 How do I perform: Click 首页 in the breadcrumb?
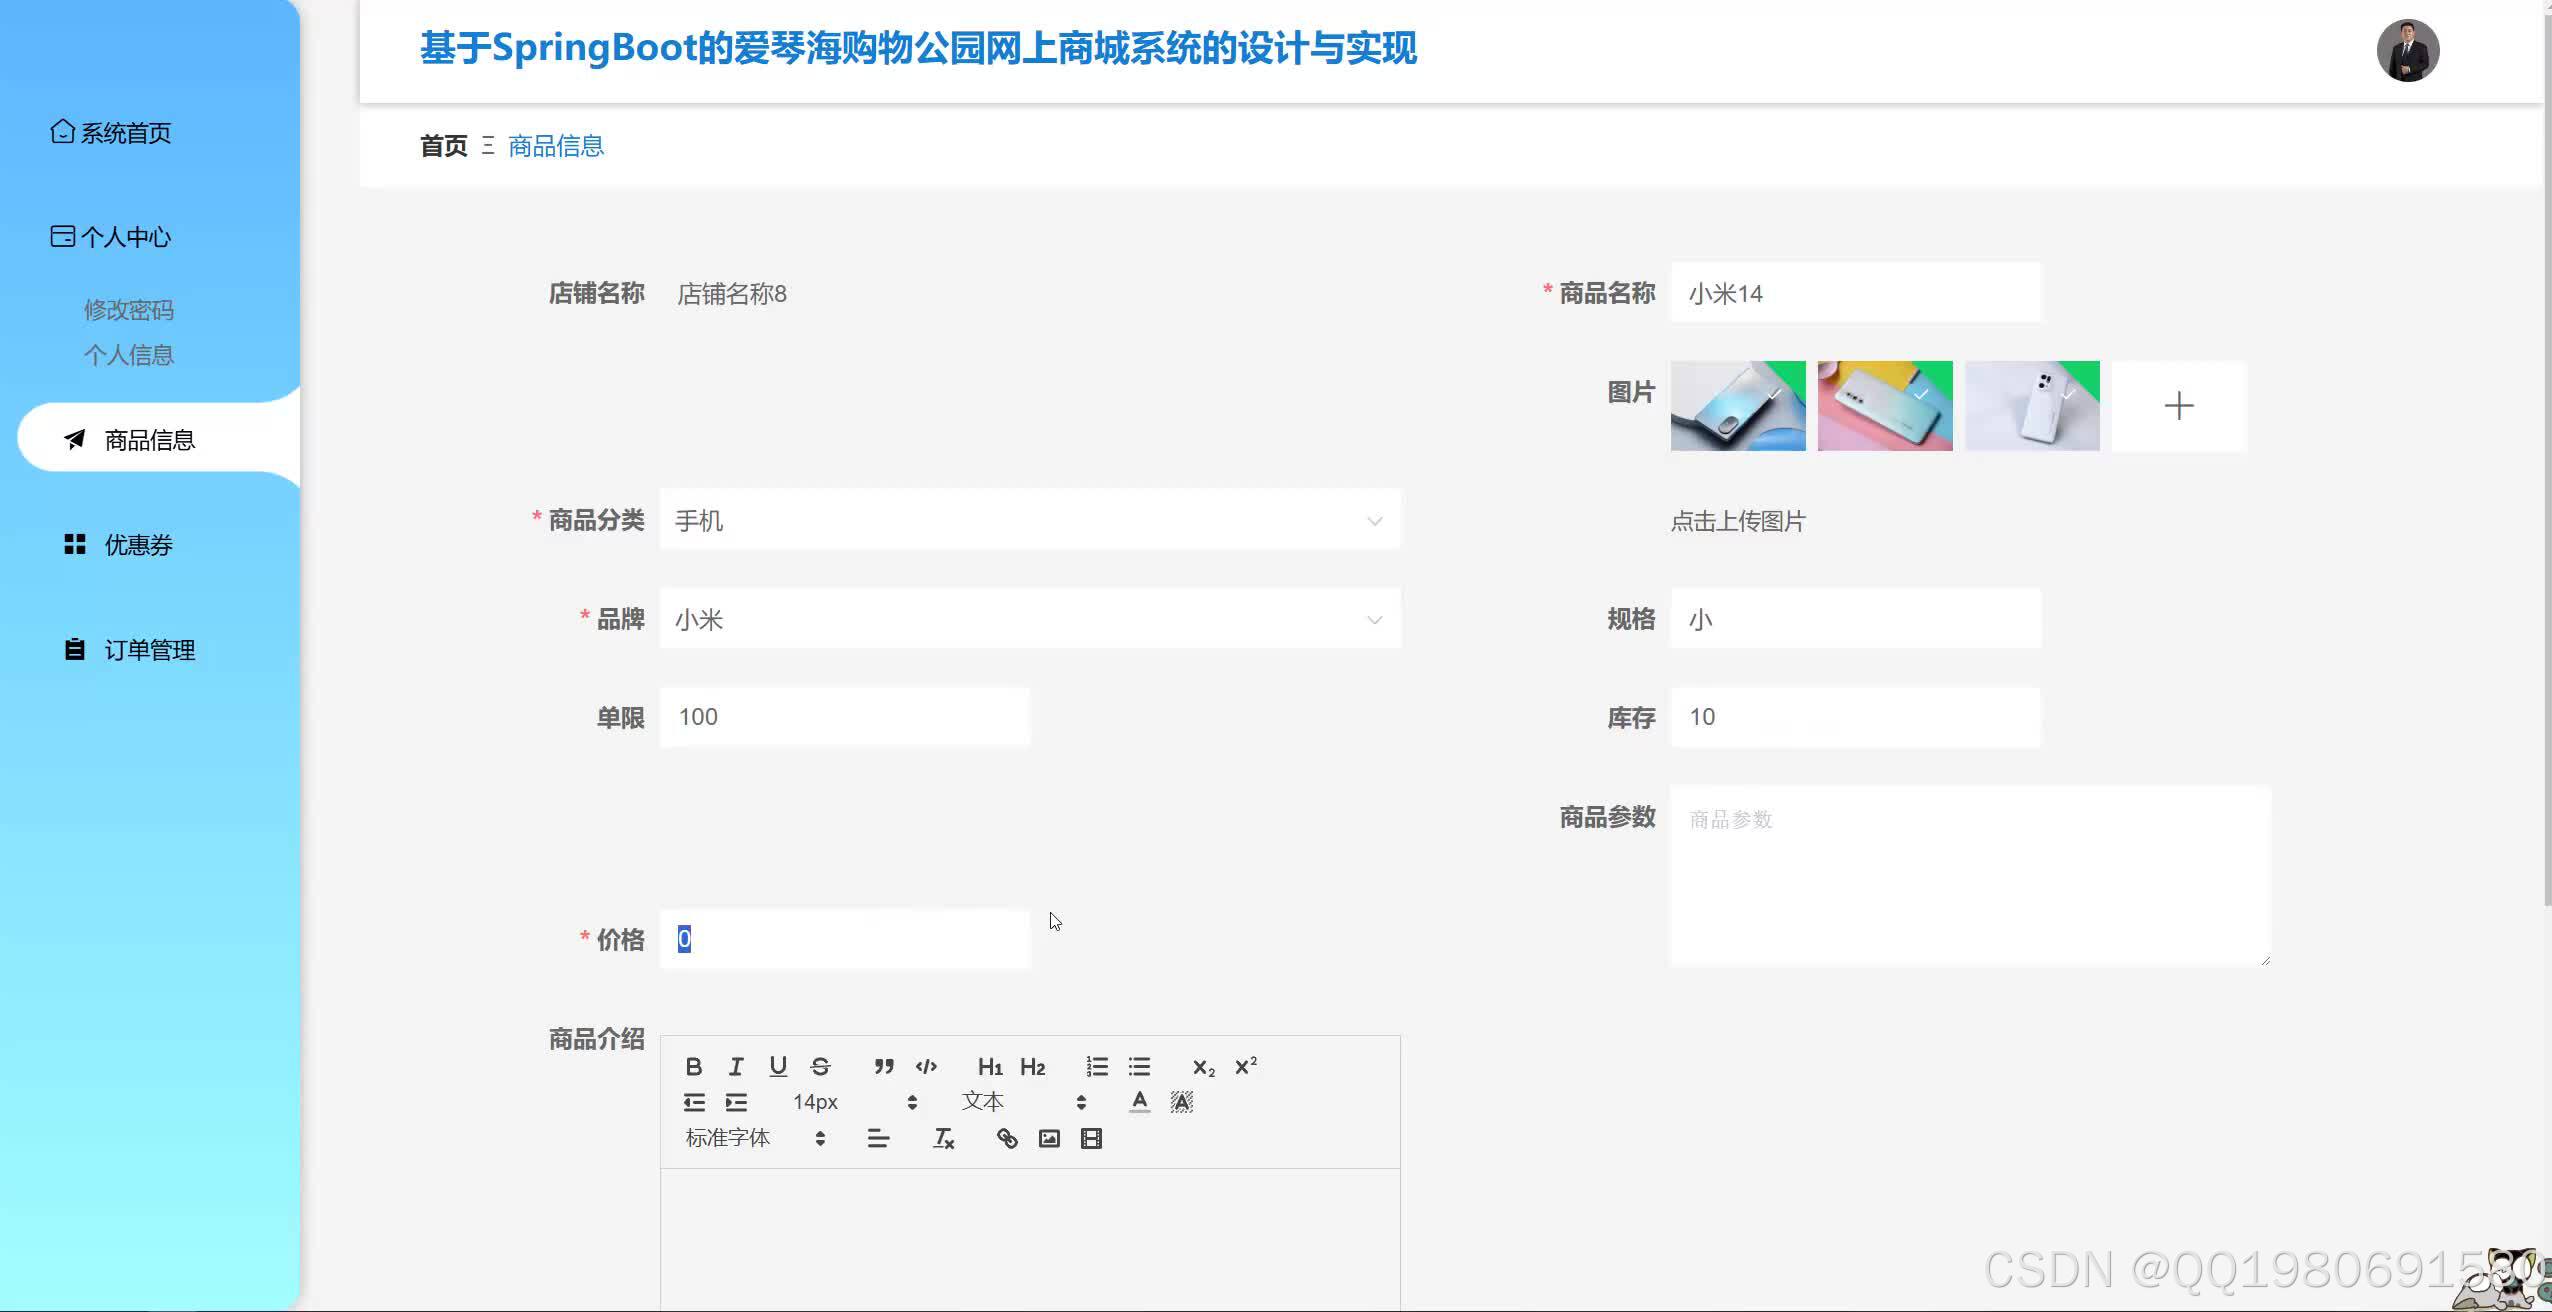tap(443, 146)
